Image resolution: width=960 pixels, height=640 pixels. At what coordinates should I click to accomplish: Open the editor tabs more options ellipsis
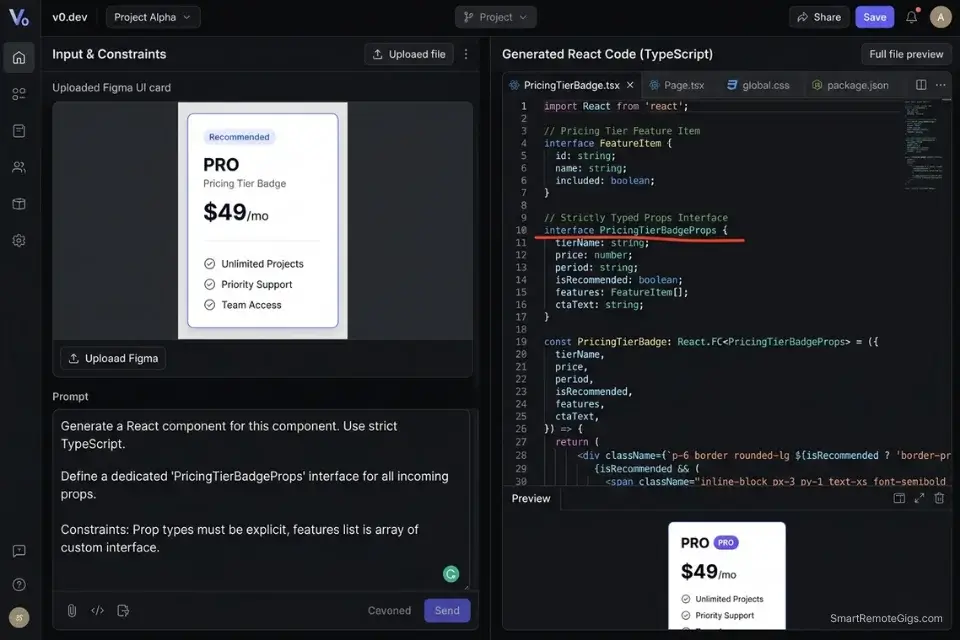pyautogui.click(x=940, y=85)
